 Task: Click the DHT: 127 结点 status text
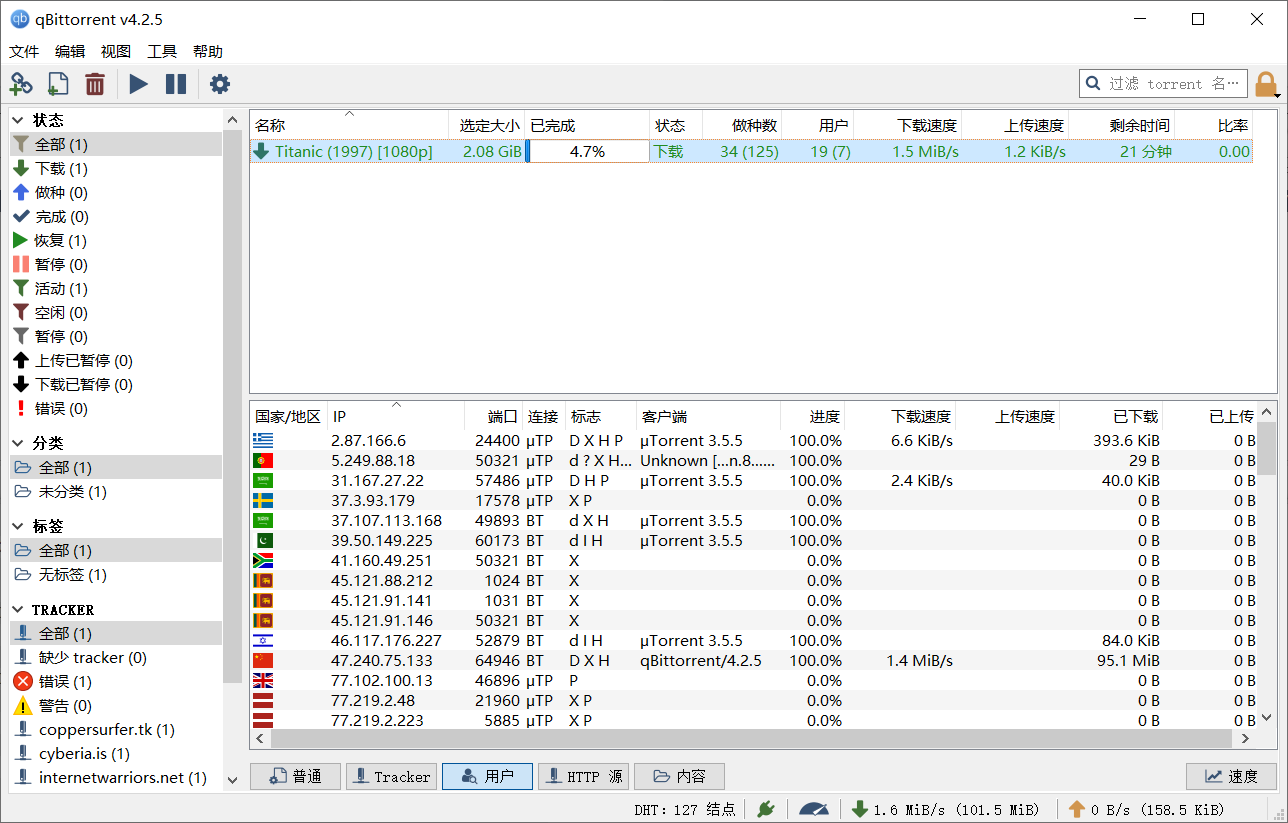[684, 809]
